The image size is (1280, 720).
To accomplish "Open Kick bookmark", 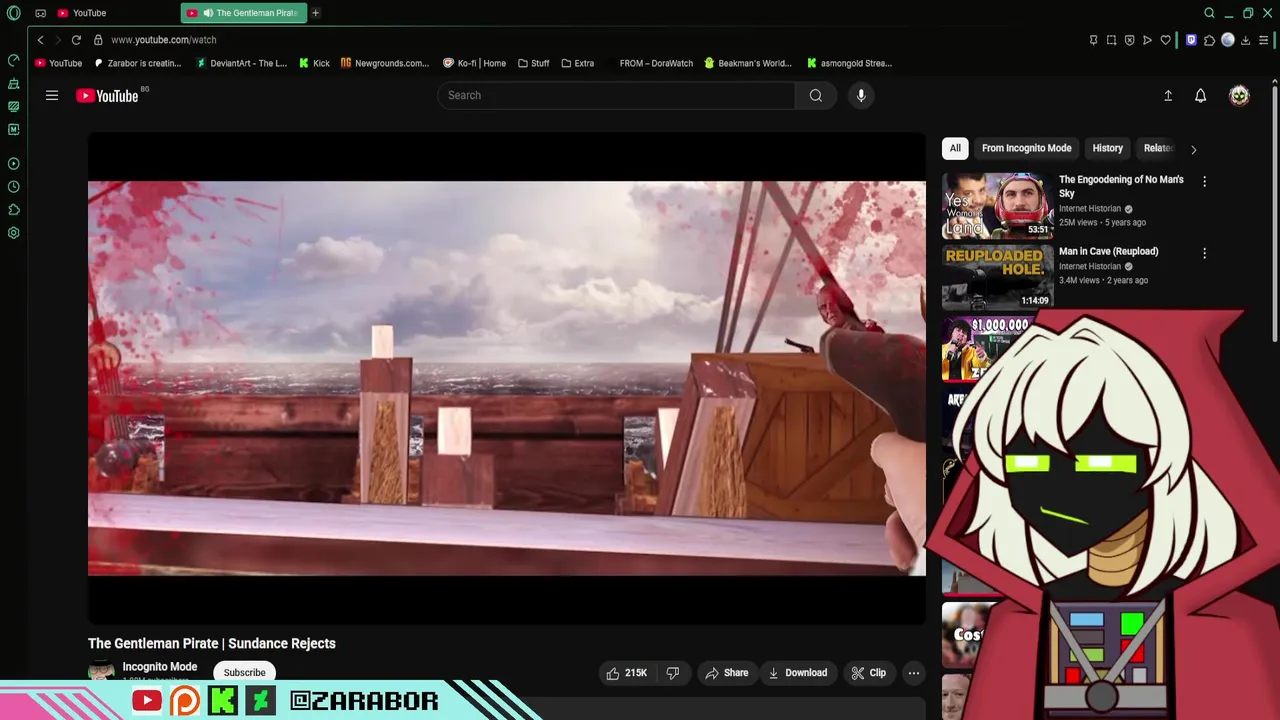I will click(314, 63).
